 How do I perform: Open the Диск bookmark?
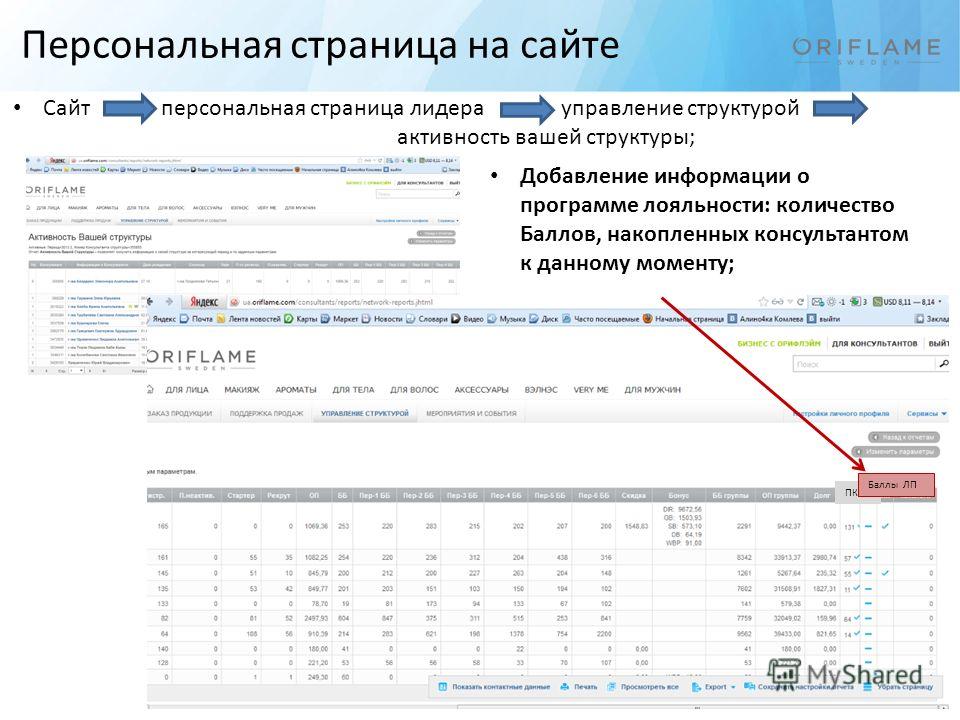[544, 319]
